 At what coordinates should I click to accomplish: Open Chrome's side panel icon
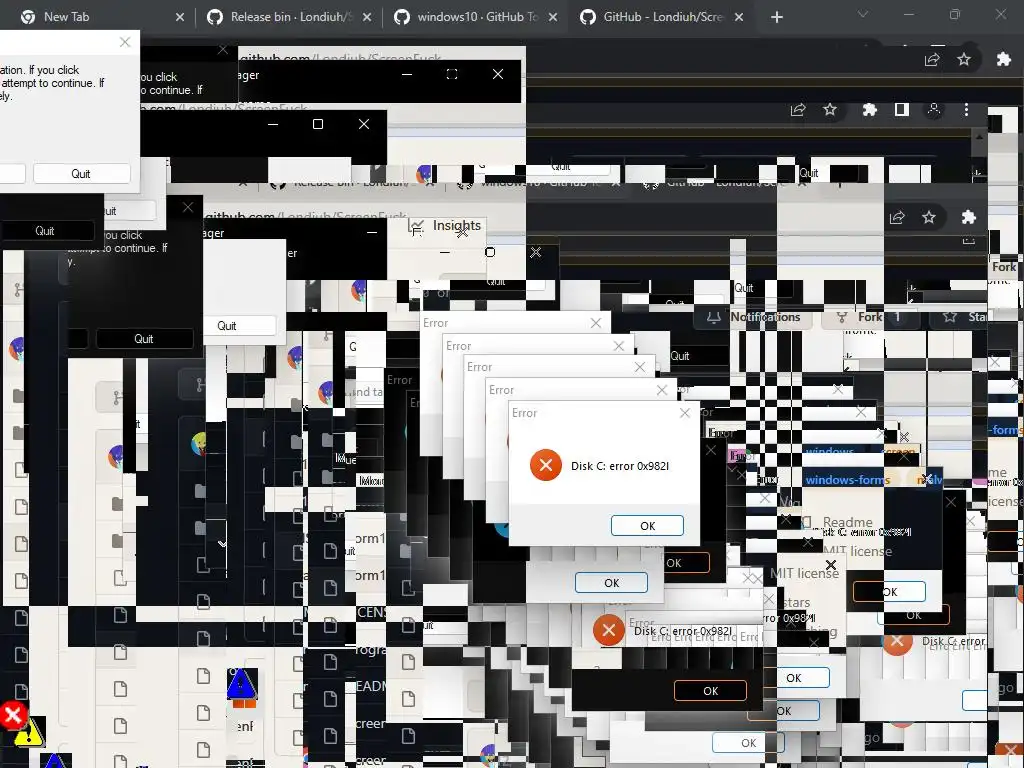click(901, 110)
